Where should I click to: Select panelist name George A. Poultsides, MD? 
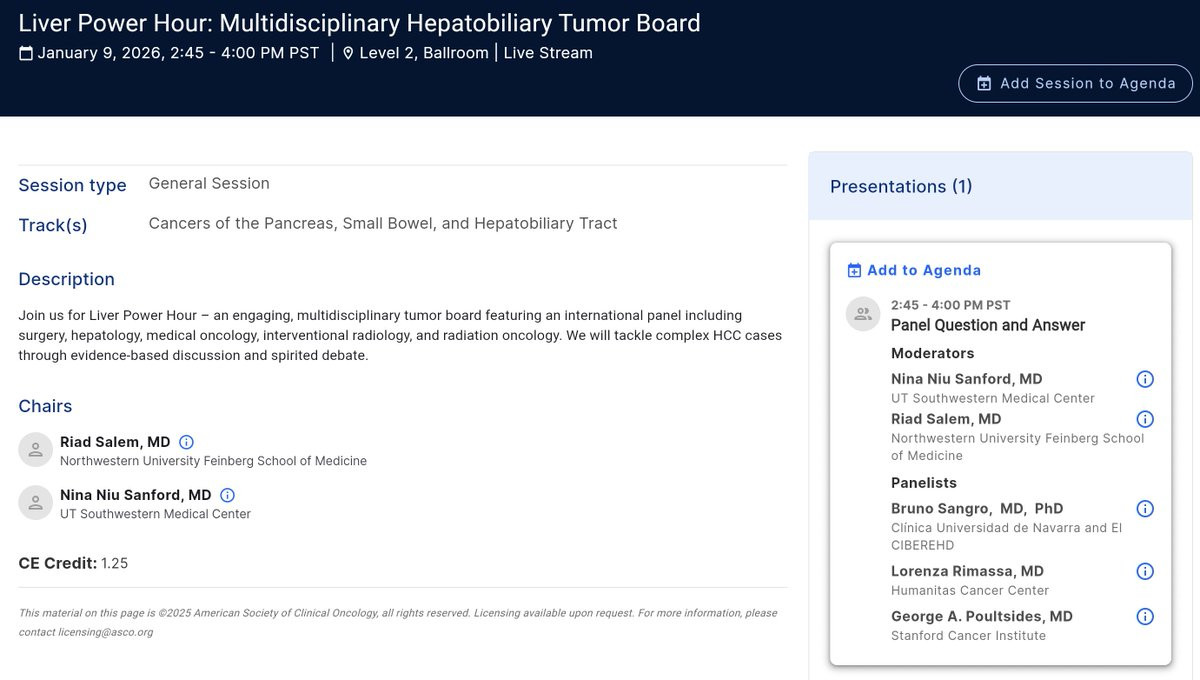tap(981, 617)
